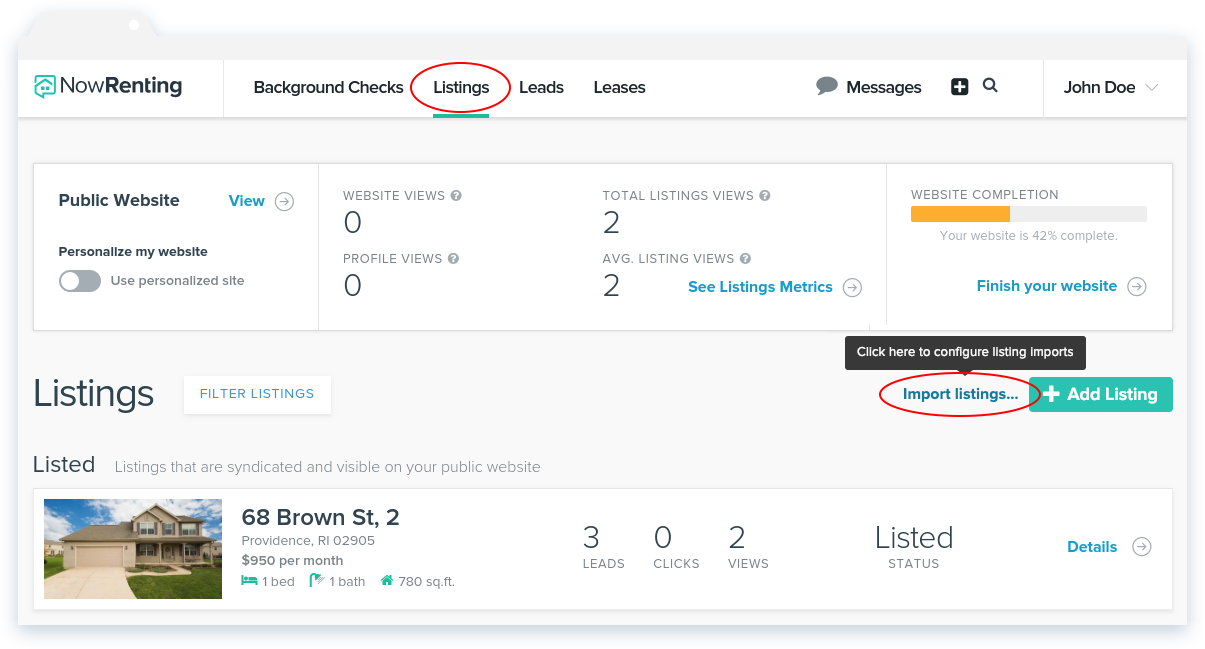Click the help icon next to Avg. Listing Views
Screen dimensions: 1205x649
coord(745,258)
